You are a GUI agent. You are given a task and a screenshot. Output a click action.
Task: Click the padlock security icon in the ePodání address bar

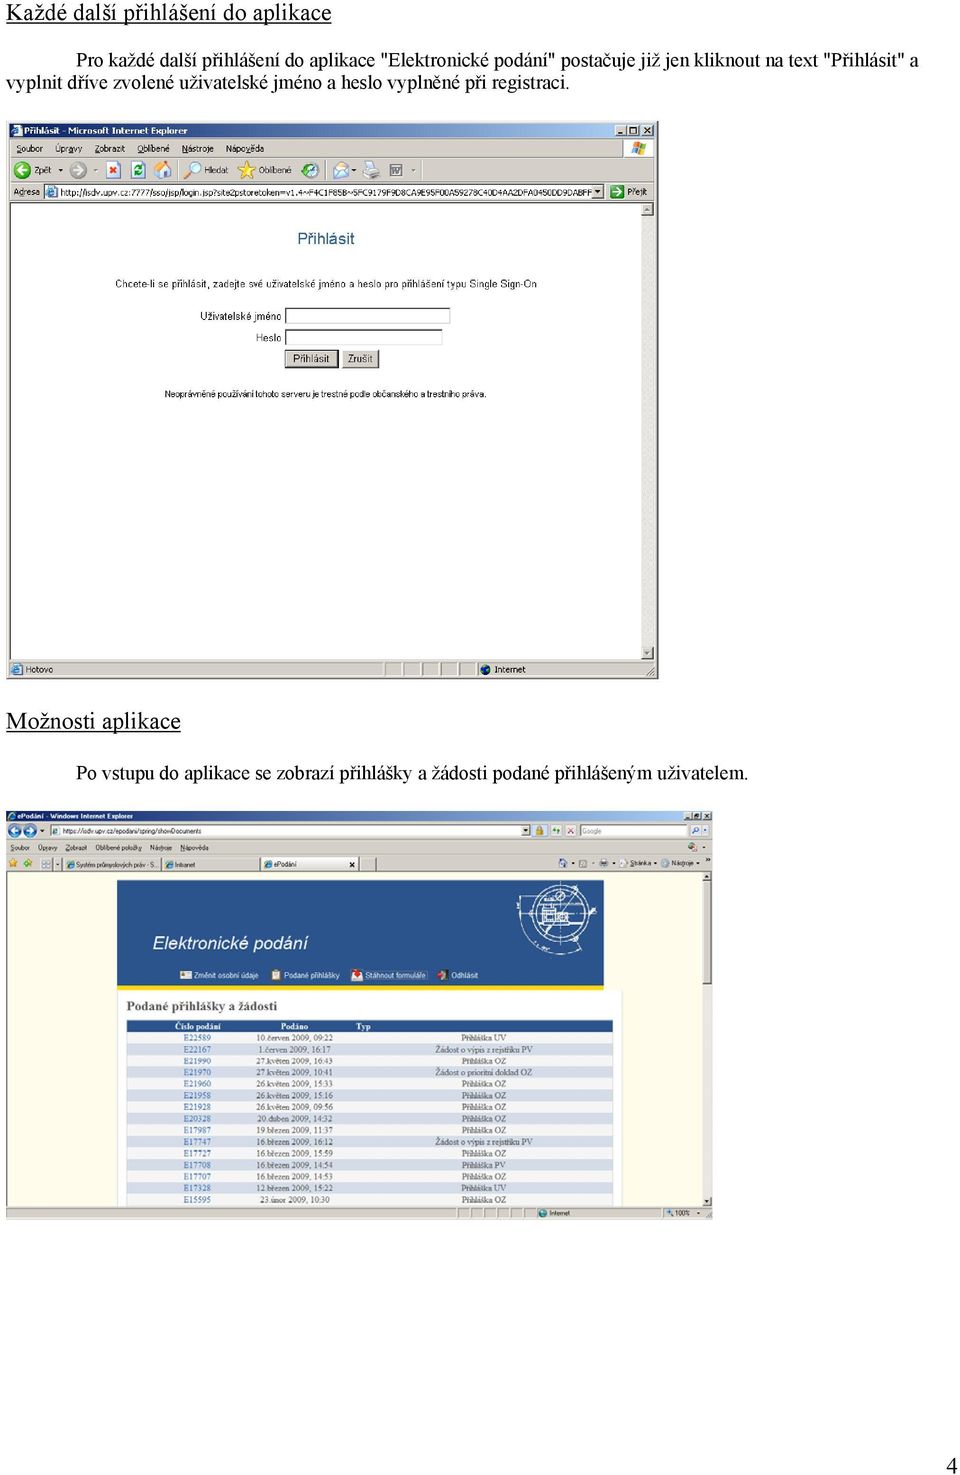point(540,831)
